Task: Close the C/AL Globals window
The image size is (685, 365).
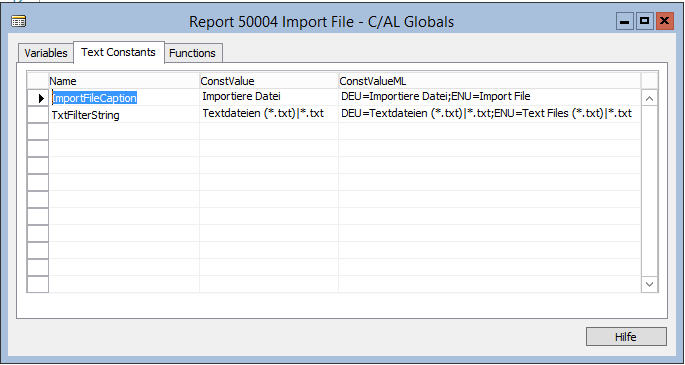Action: coord(664,21)
